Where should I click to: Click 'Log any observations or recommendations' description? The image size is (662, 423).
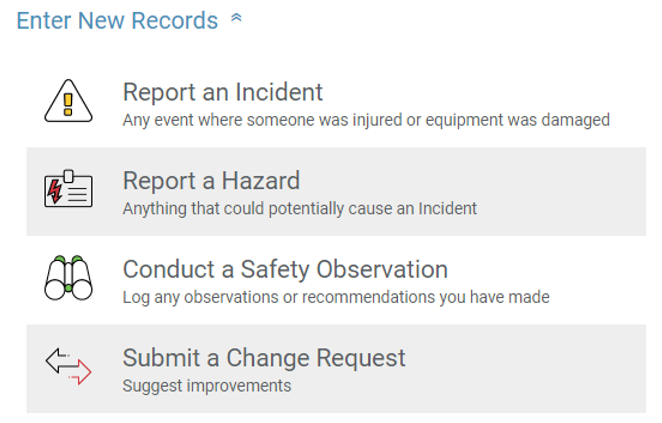tap(336, 298)
